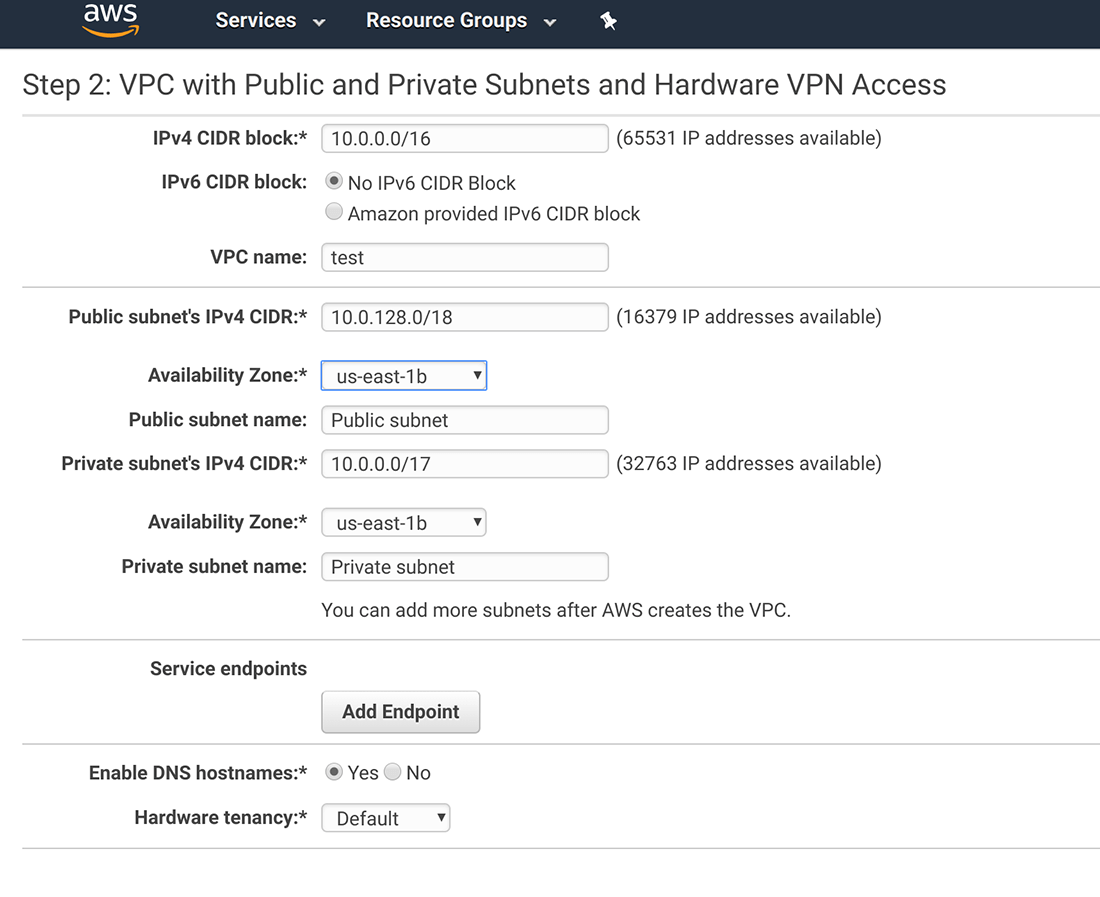Select the VPC name text field

pyautogui.click(x=464, y=257)
